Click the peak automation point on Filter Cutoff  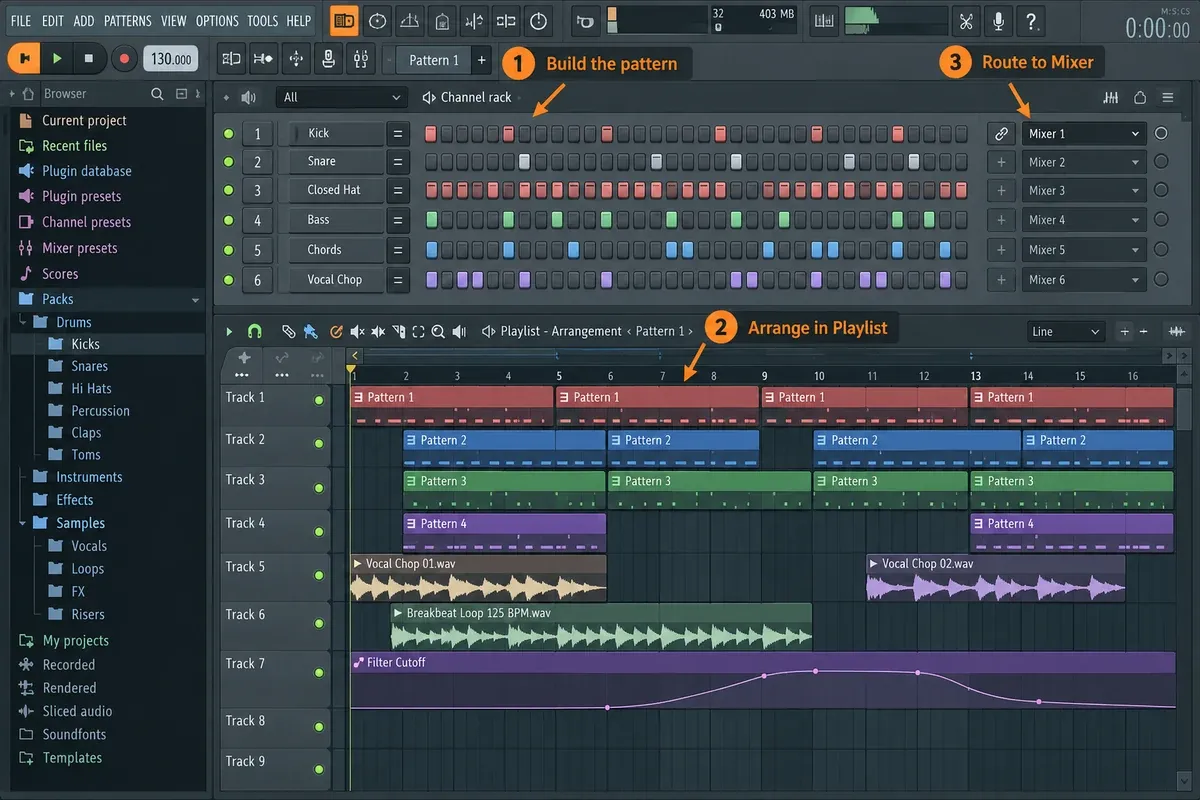click(816, 671)
